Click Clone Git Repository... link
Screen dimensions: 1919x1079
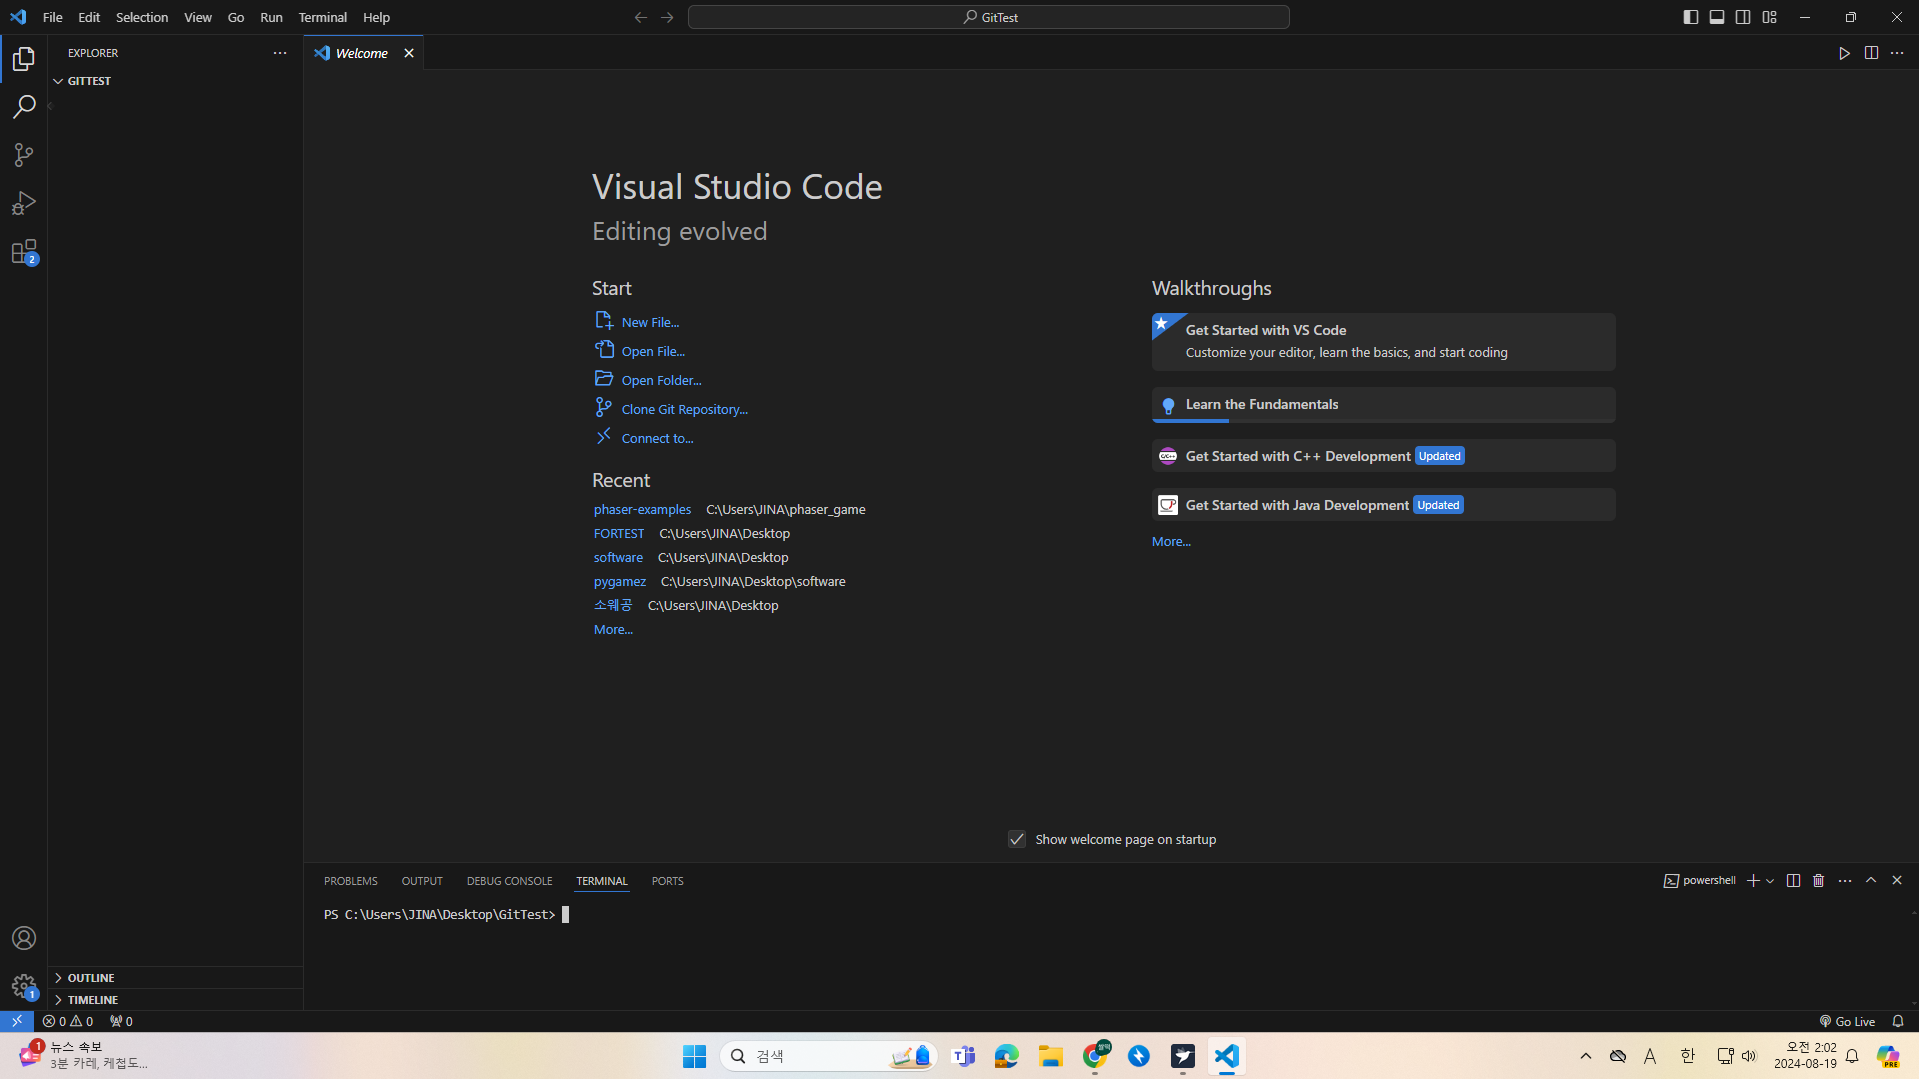684,409
